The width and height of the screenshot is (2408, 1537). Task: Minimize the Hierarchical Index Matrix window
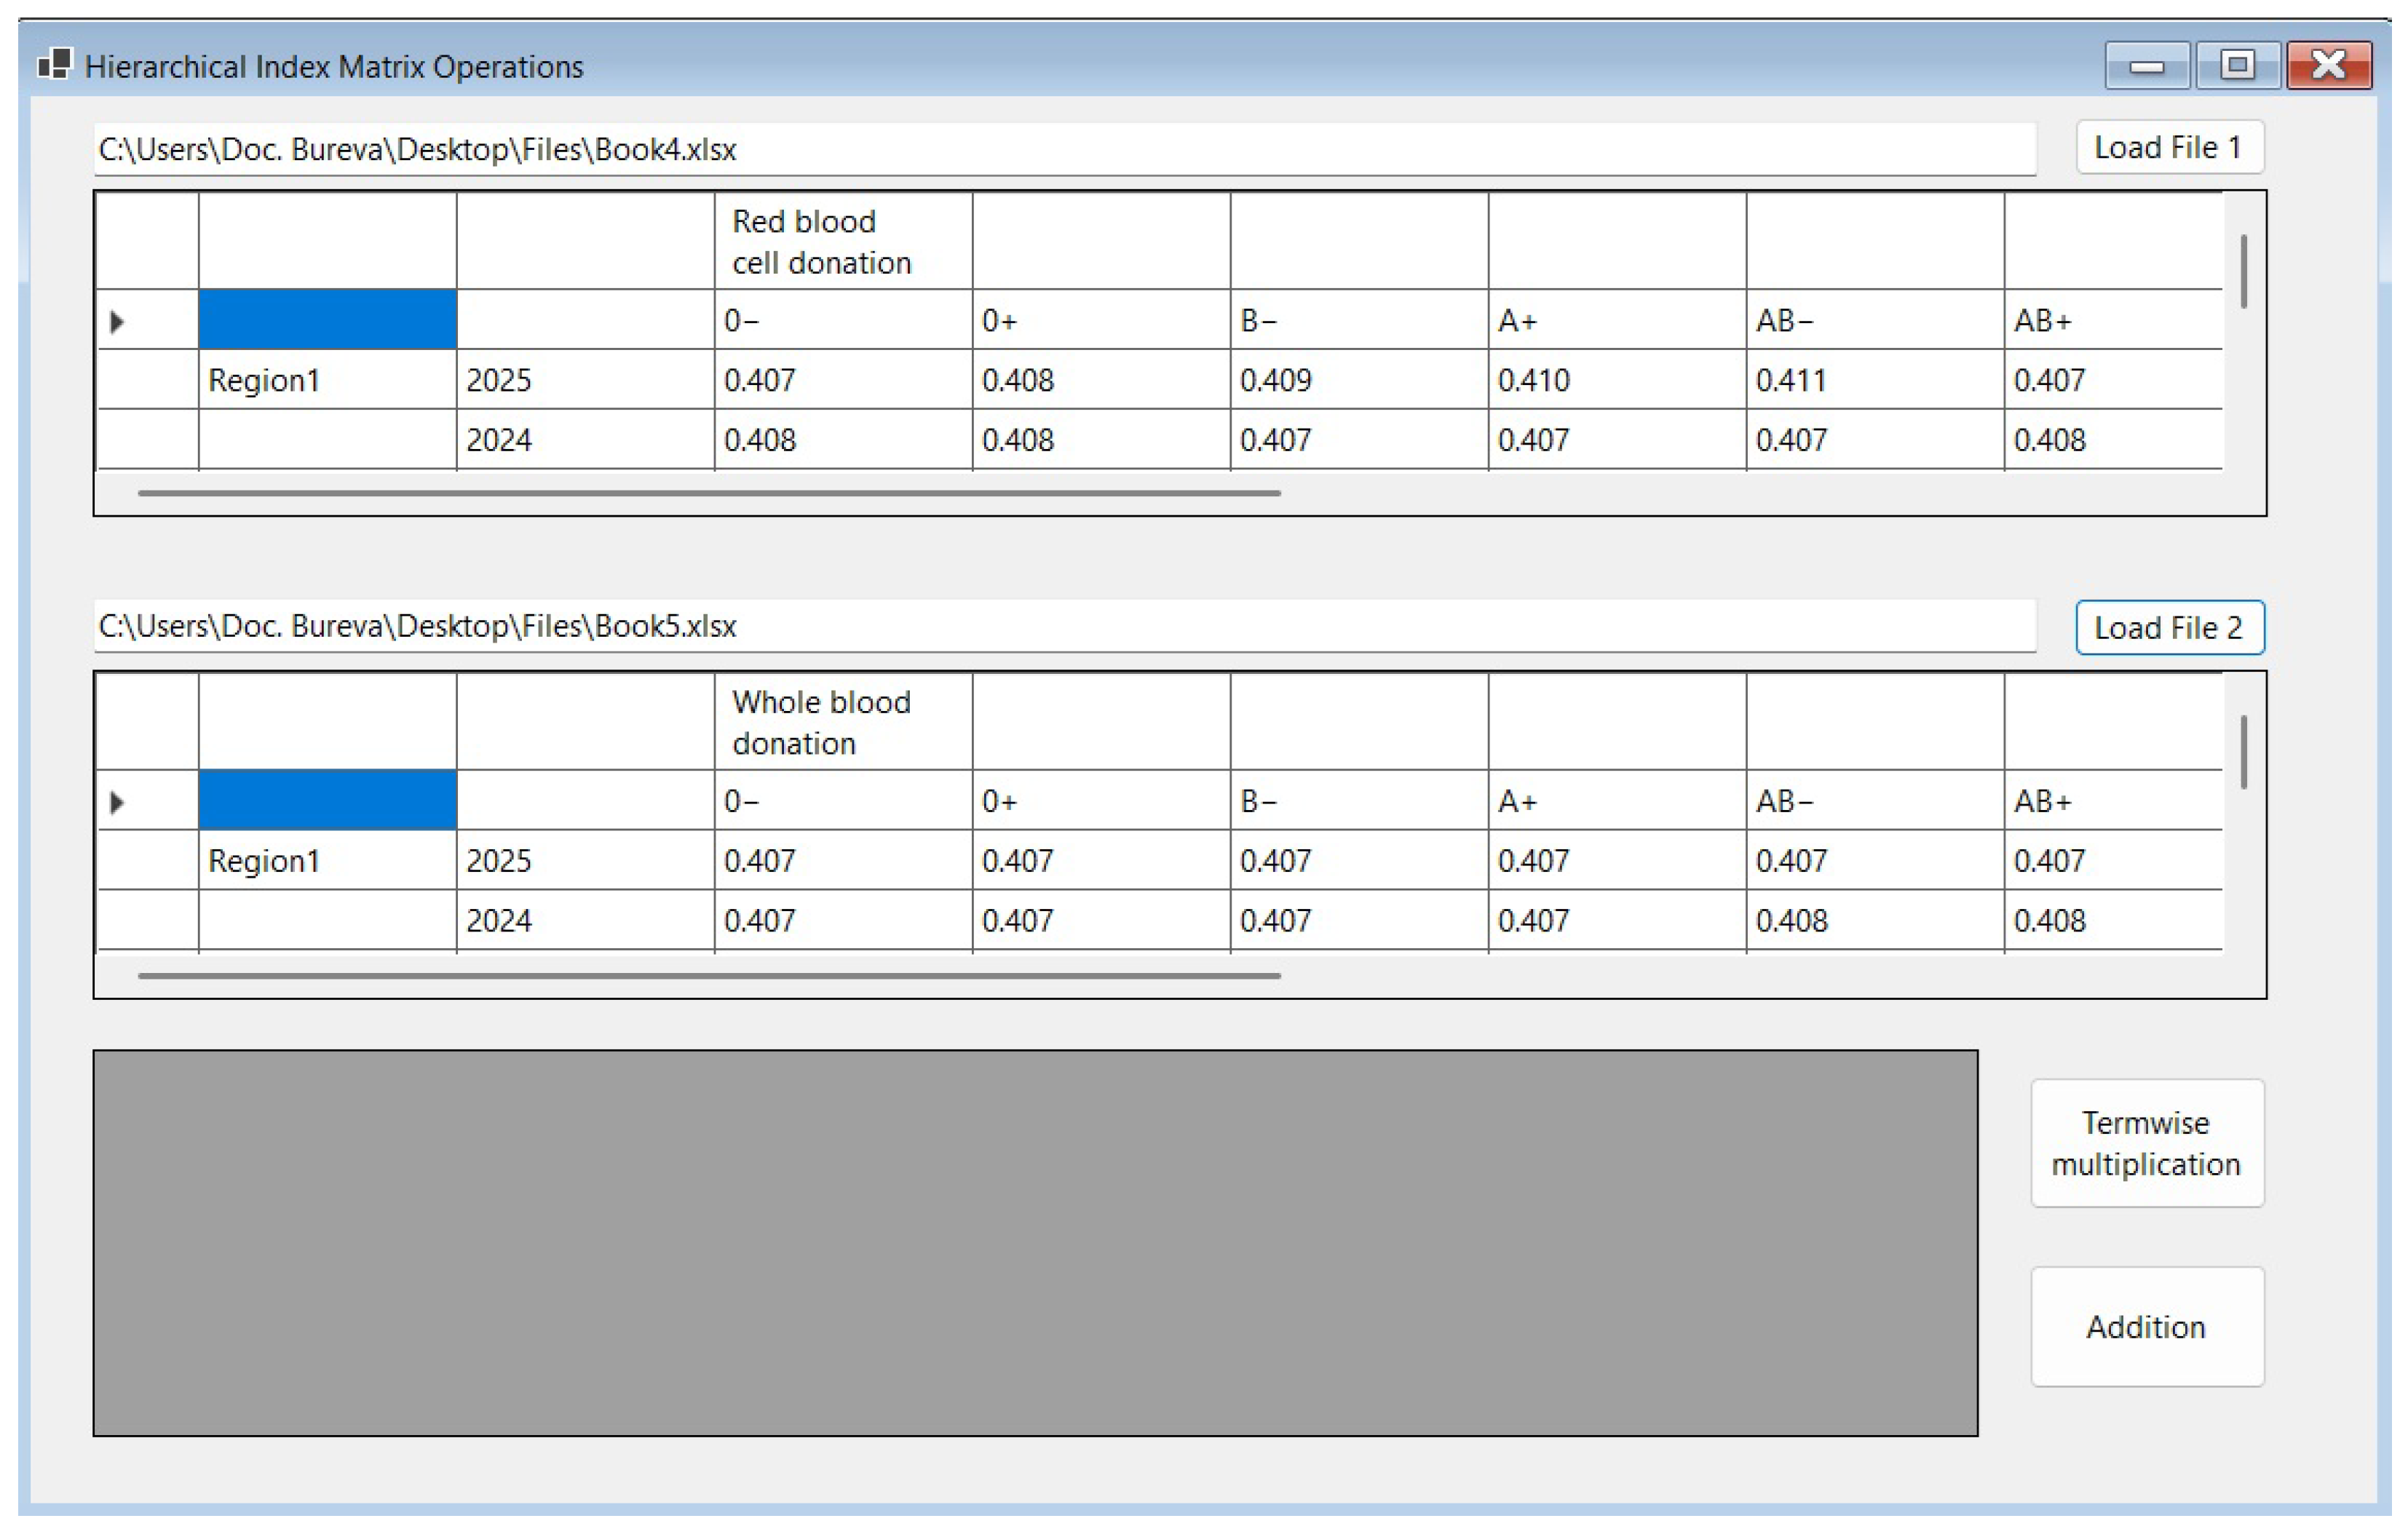coord(2146,66)
